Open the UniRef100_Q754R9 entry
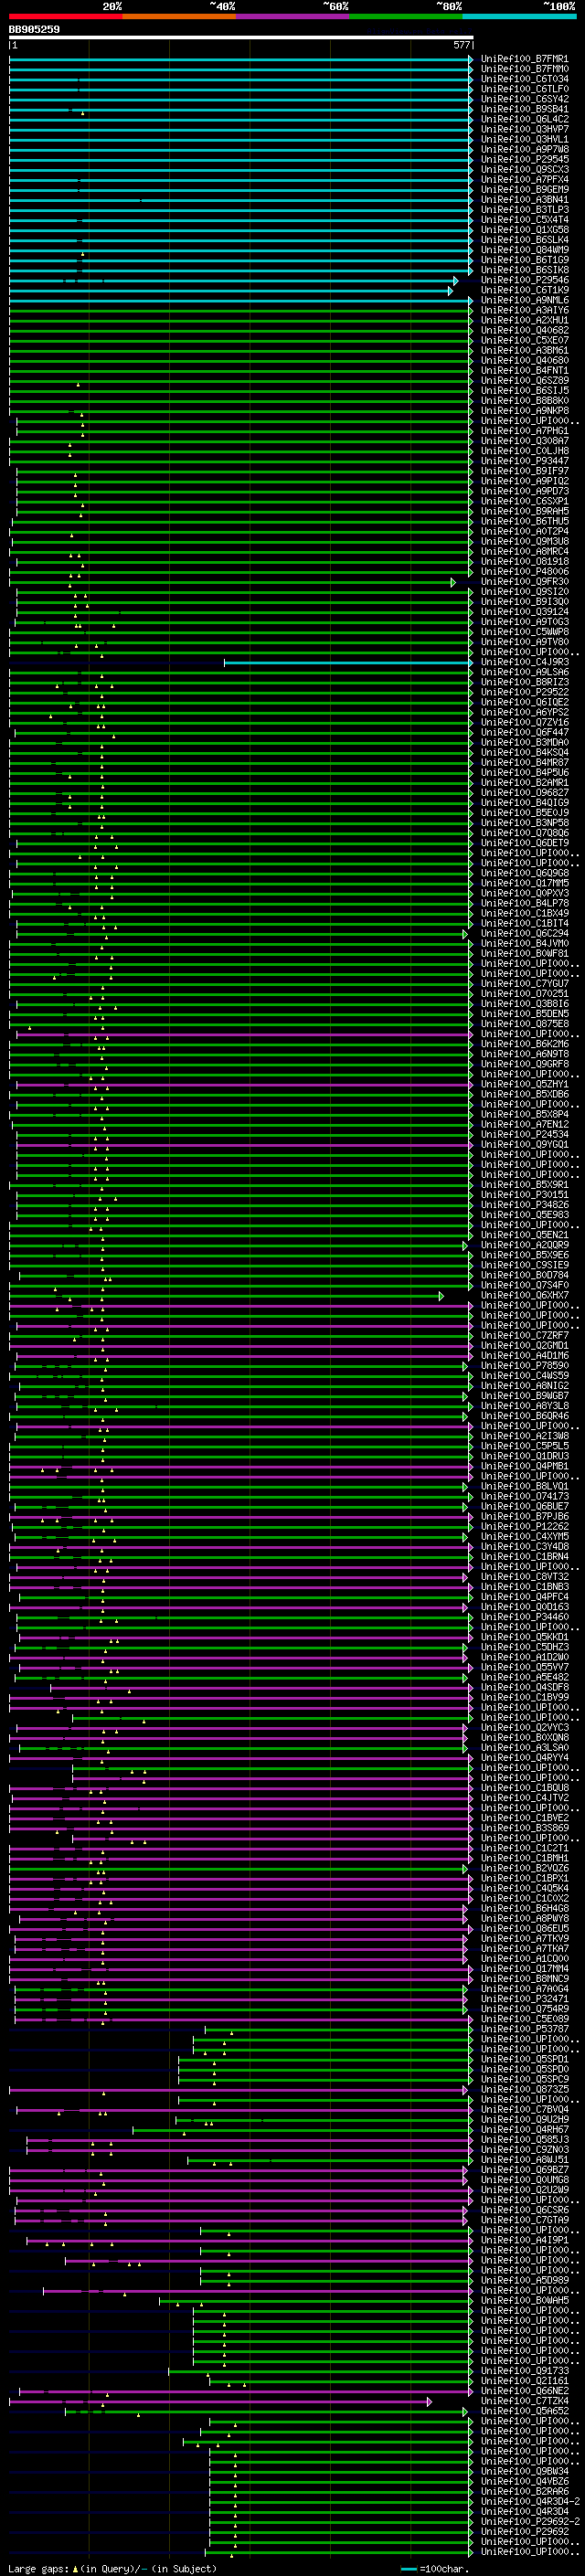Viewport: 585px width, 2576px height. click(524, 2009)
